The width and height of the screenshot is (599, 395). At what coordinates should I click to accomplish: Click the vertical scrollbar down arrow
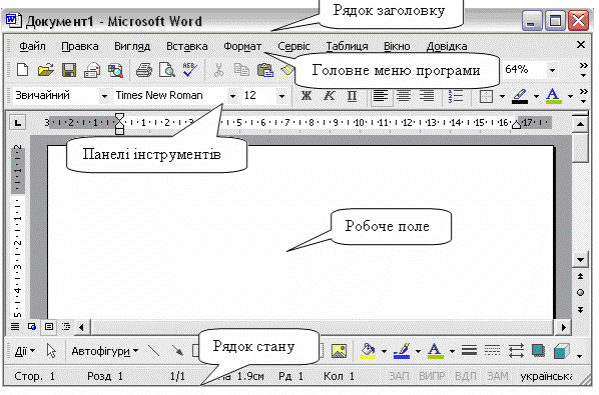(580, 260)
